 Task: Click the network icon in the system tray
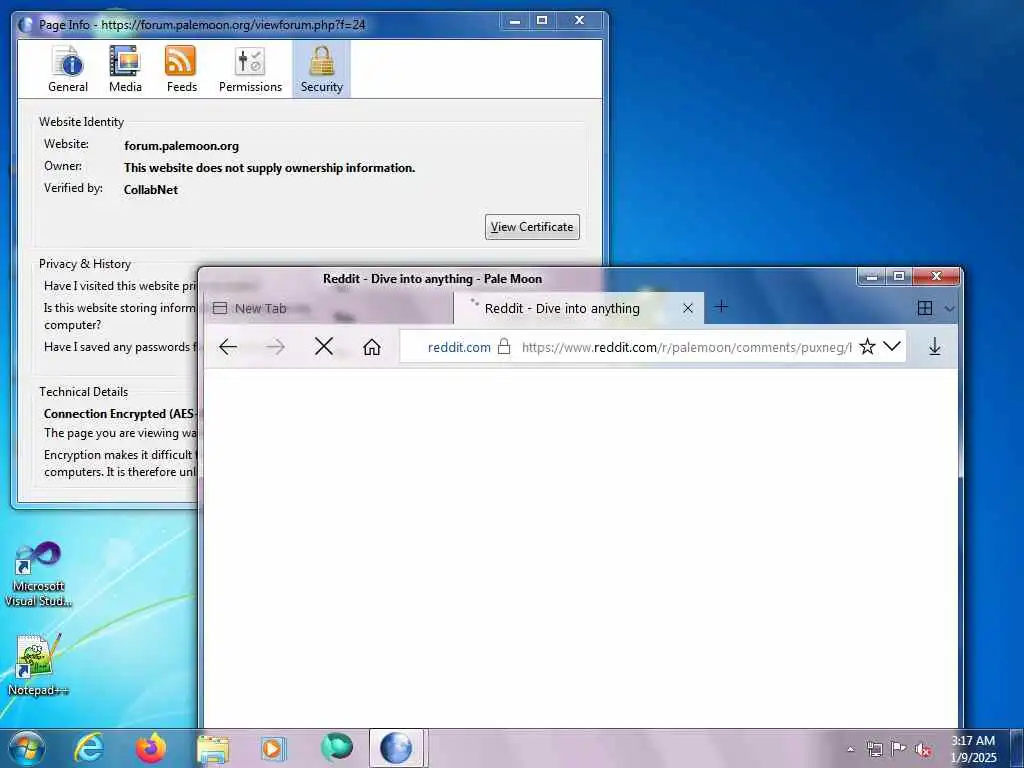[874, 749]
